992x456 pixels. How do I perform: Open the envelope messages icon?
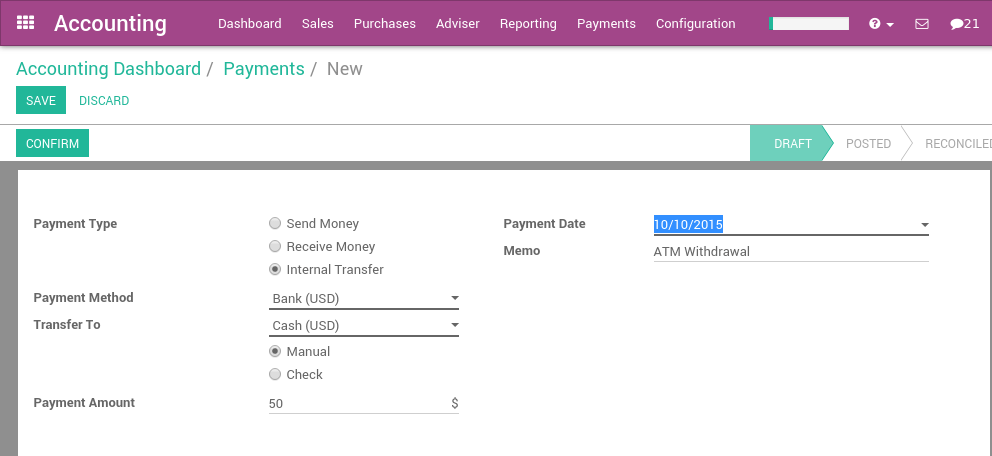coord(922,23)
